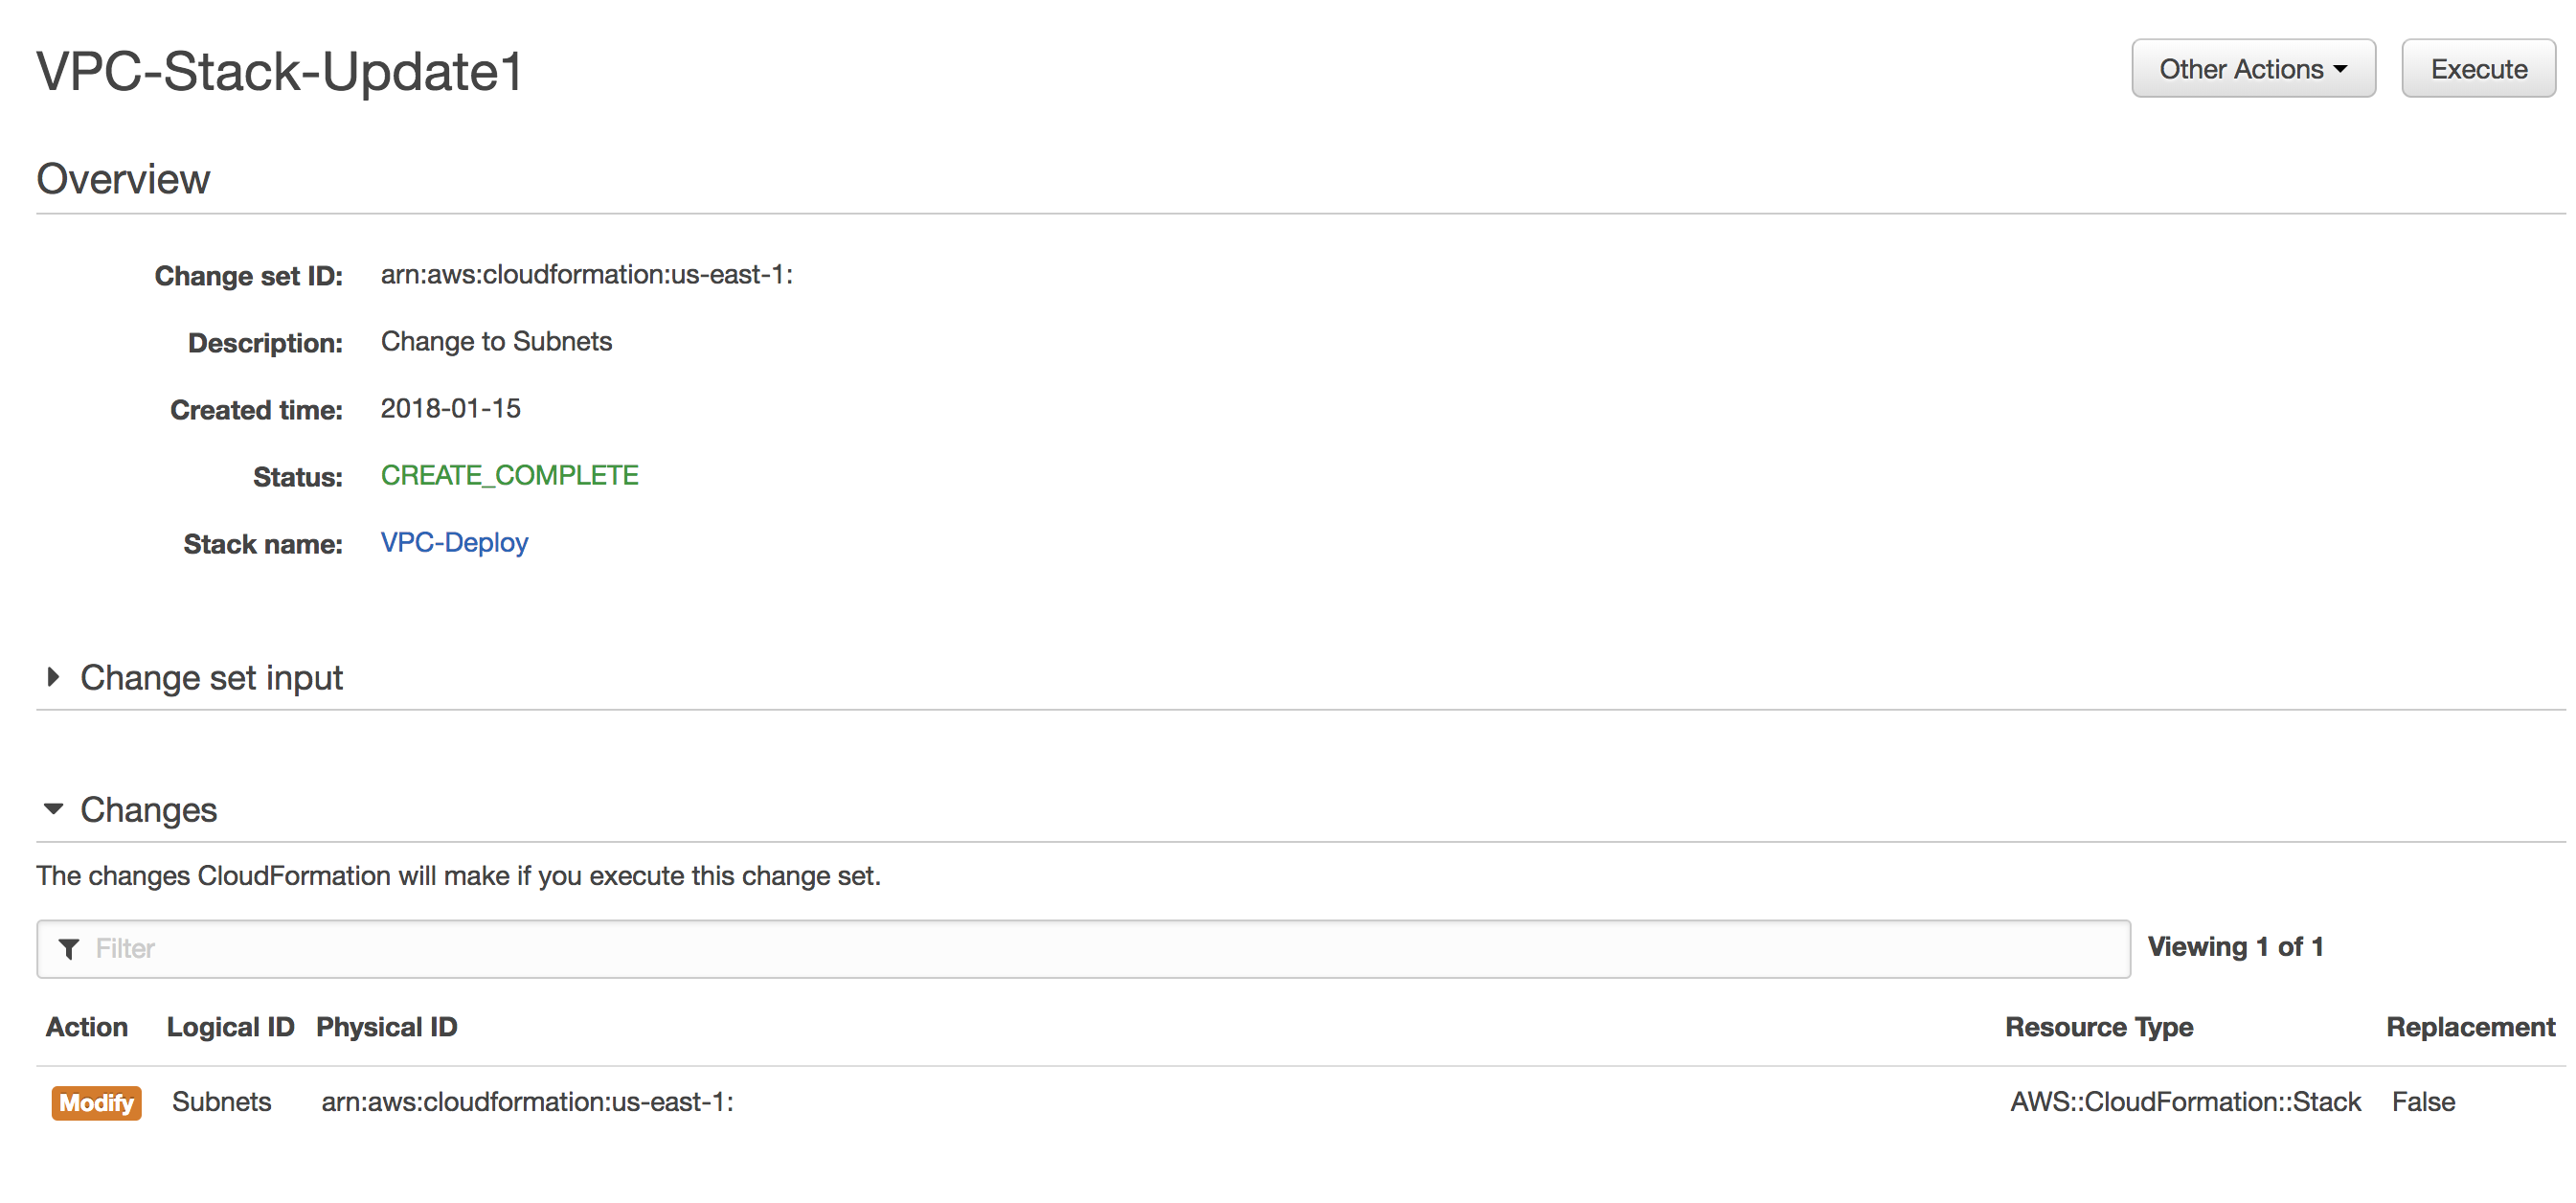This screenshot has width=2576, height=1203.
Task: Sort by the Logical ID column header
Action: coord(230,1027)
